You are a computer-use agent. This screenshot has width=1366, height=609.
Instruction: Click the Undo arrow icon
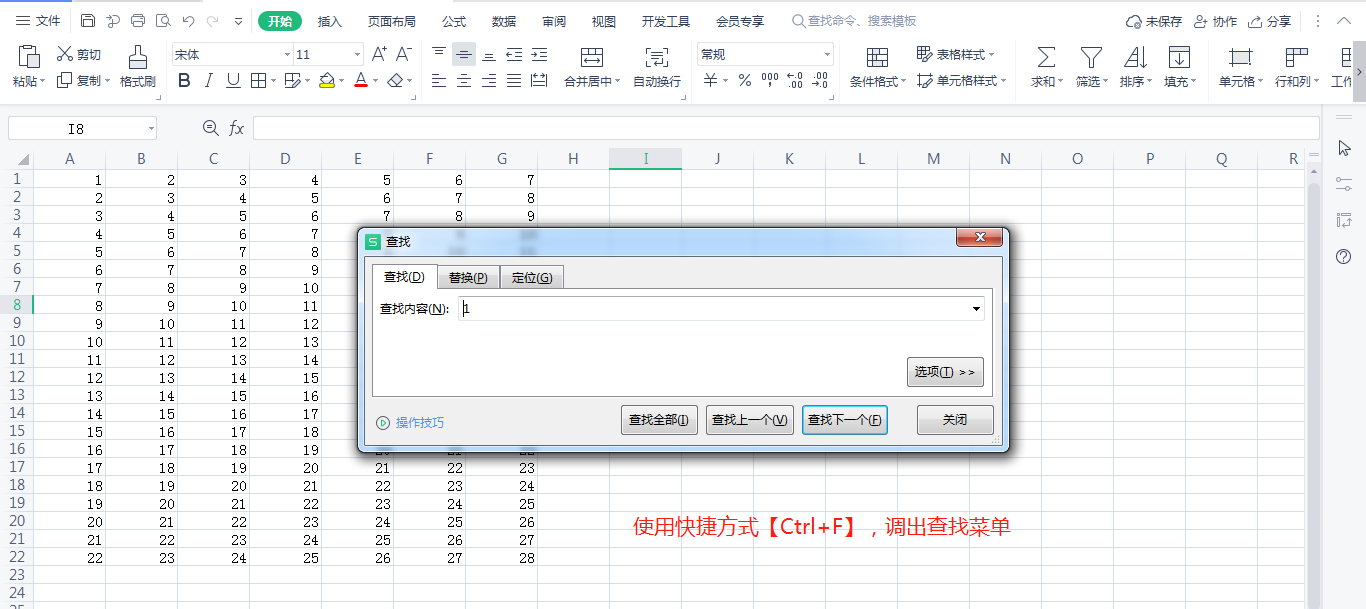pos(188,21)
